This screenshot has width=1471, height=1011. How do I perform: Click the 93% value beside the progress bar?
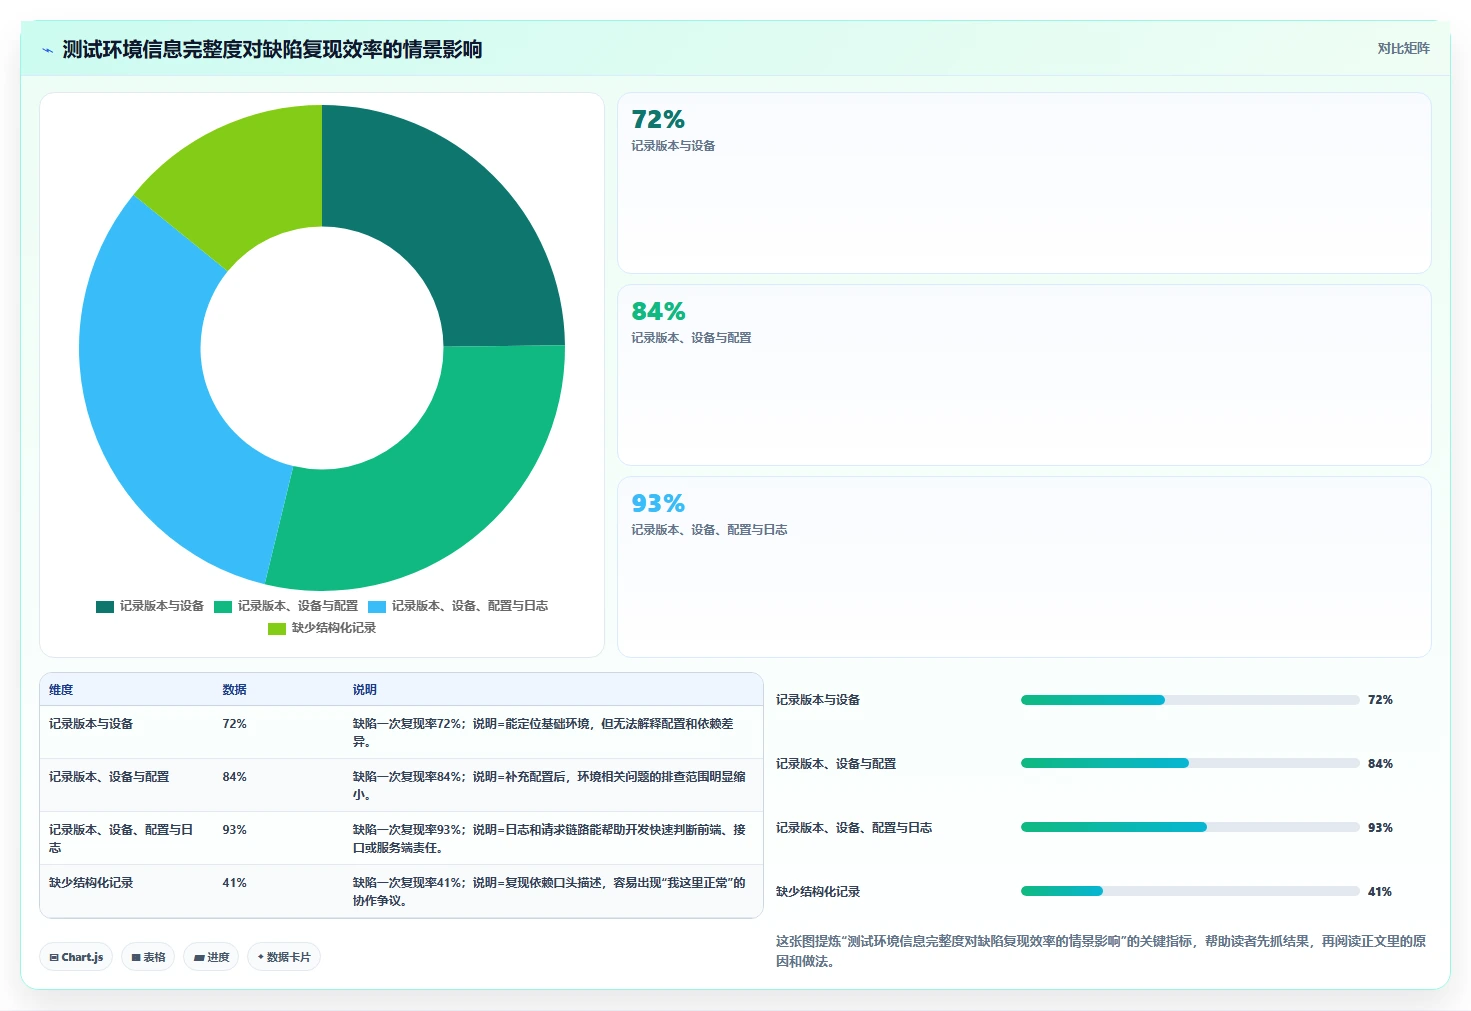pos(1380,828)
